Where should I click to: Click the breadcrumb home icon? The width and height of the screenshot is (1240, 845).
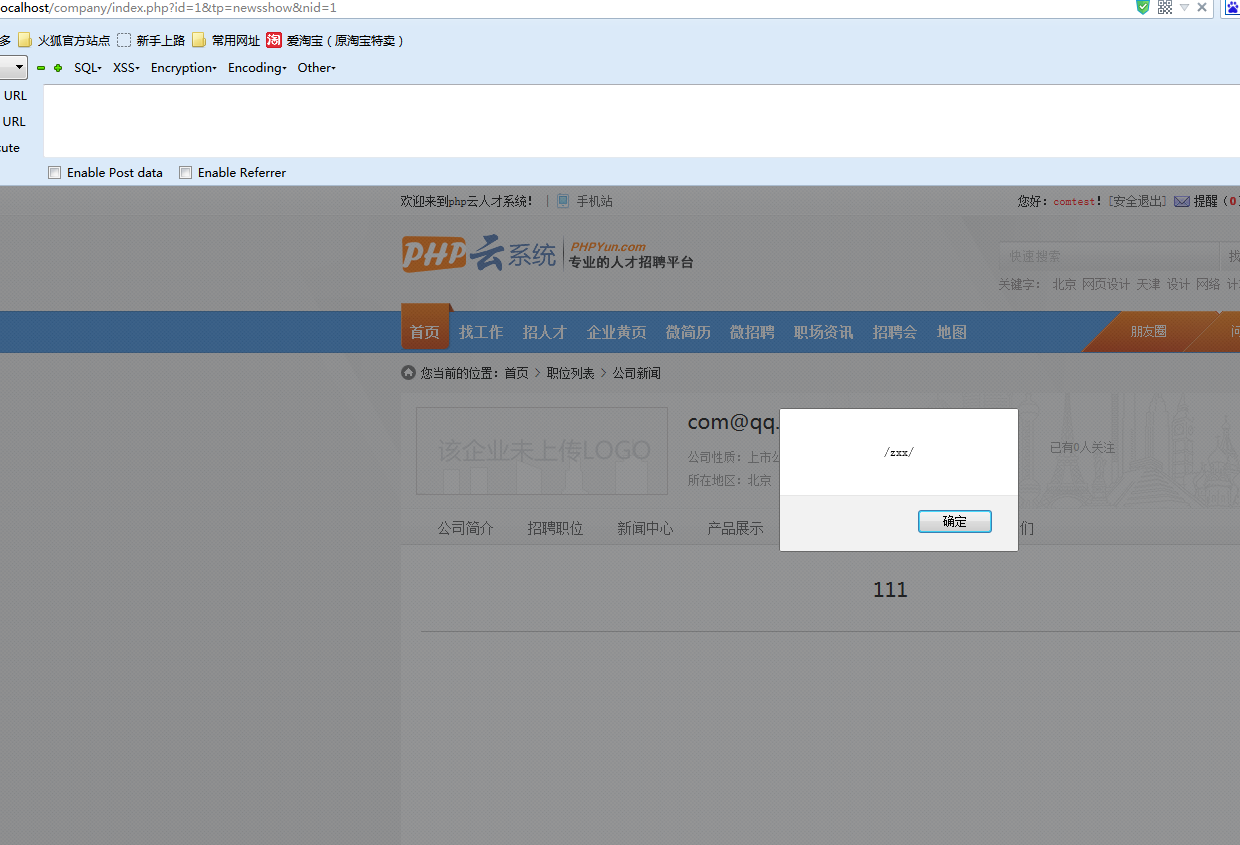coord(408,373)
